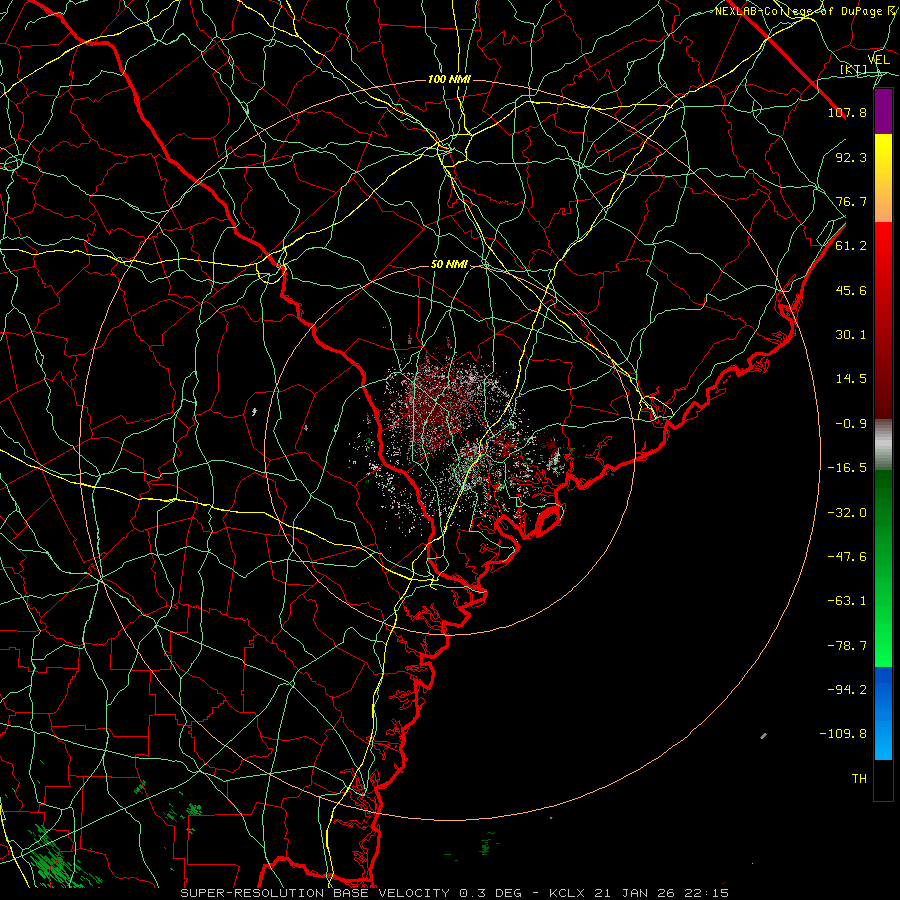The height and width of the screenshot is (900, 900).
Task: Click the purple segment of velocity color bar
Action: (x=883, y=112)
